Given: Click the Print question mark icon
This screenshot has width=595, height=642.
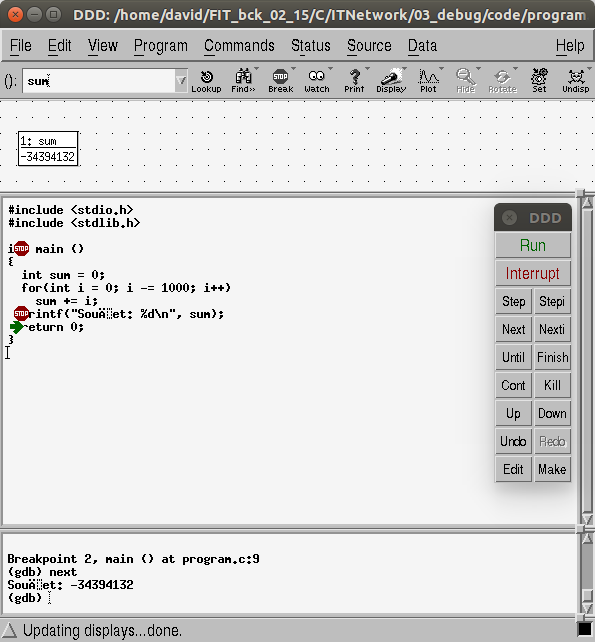Looking at the screenshot, I should [x=354, y=81].
